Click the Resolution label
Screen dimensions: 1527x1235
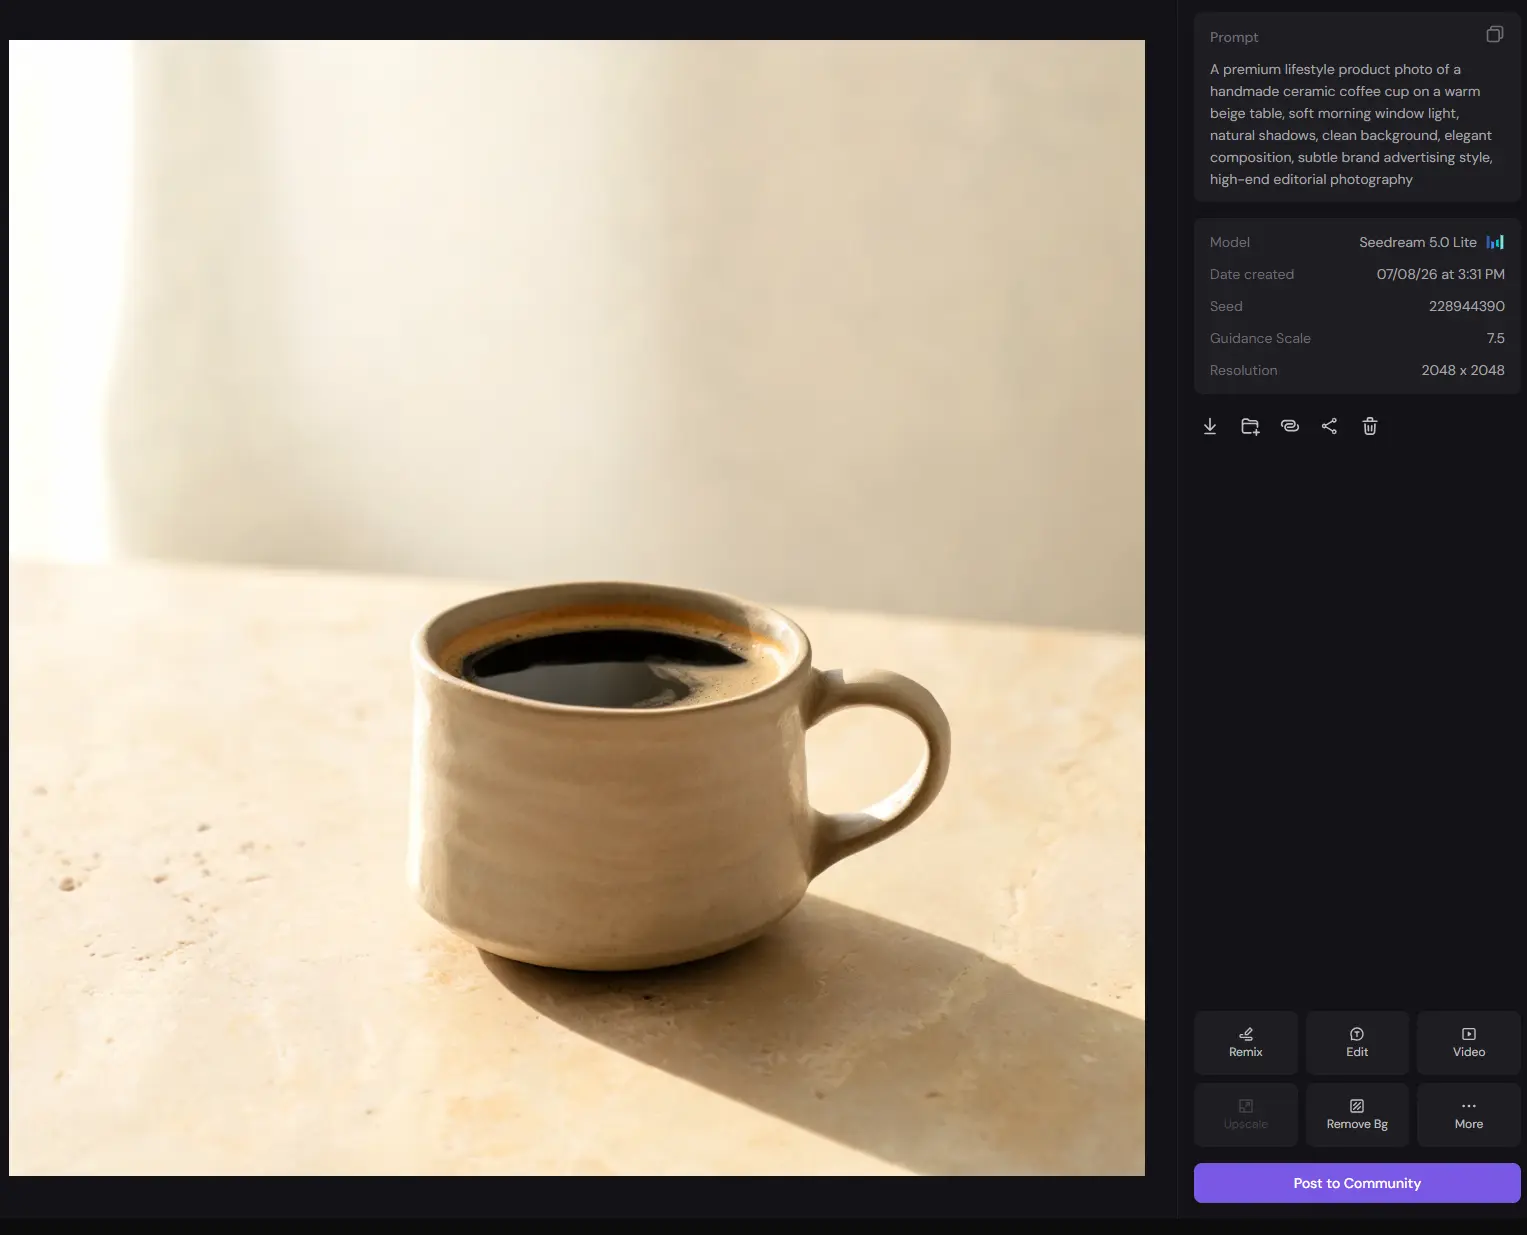1243,370
